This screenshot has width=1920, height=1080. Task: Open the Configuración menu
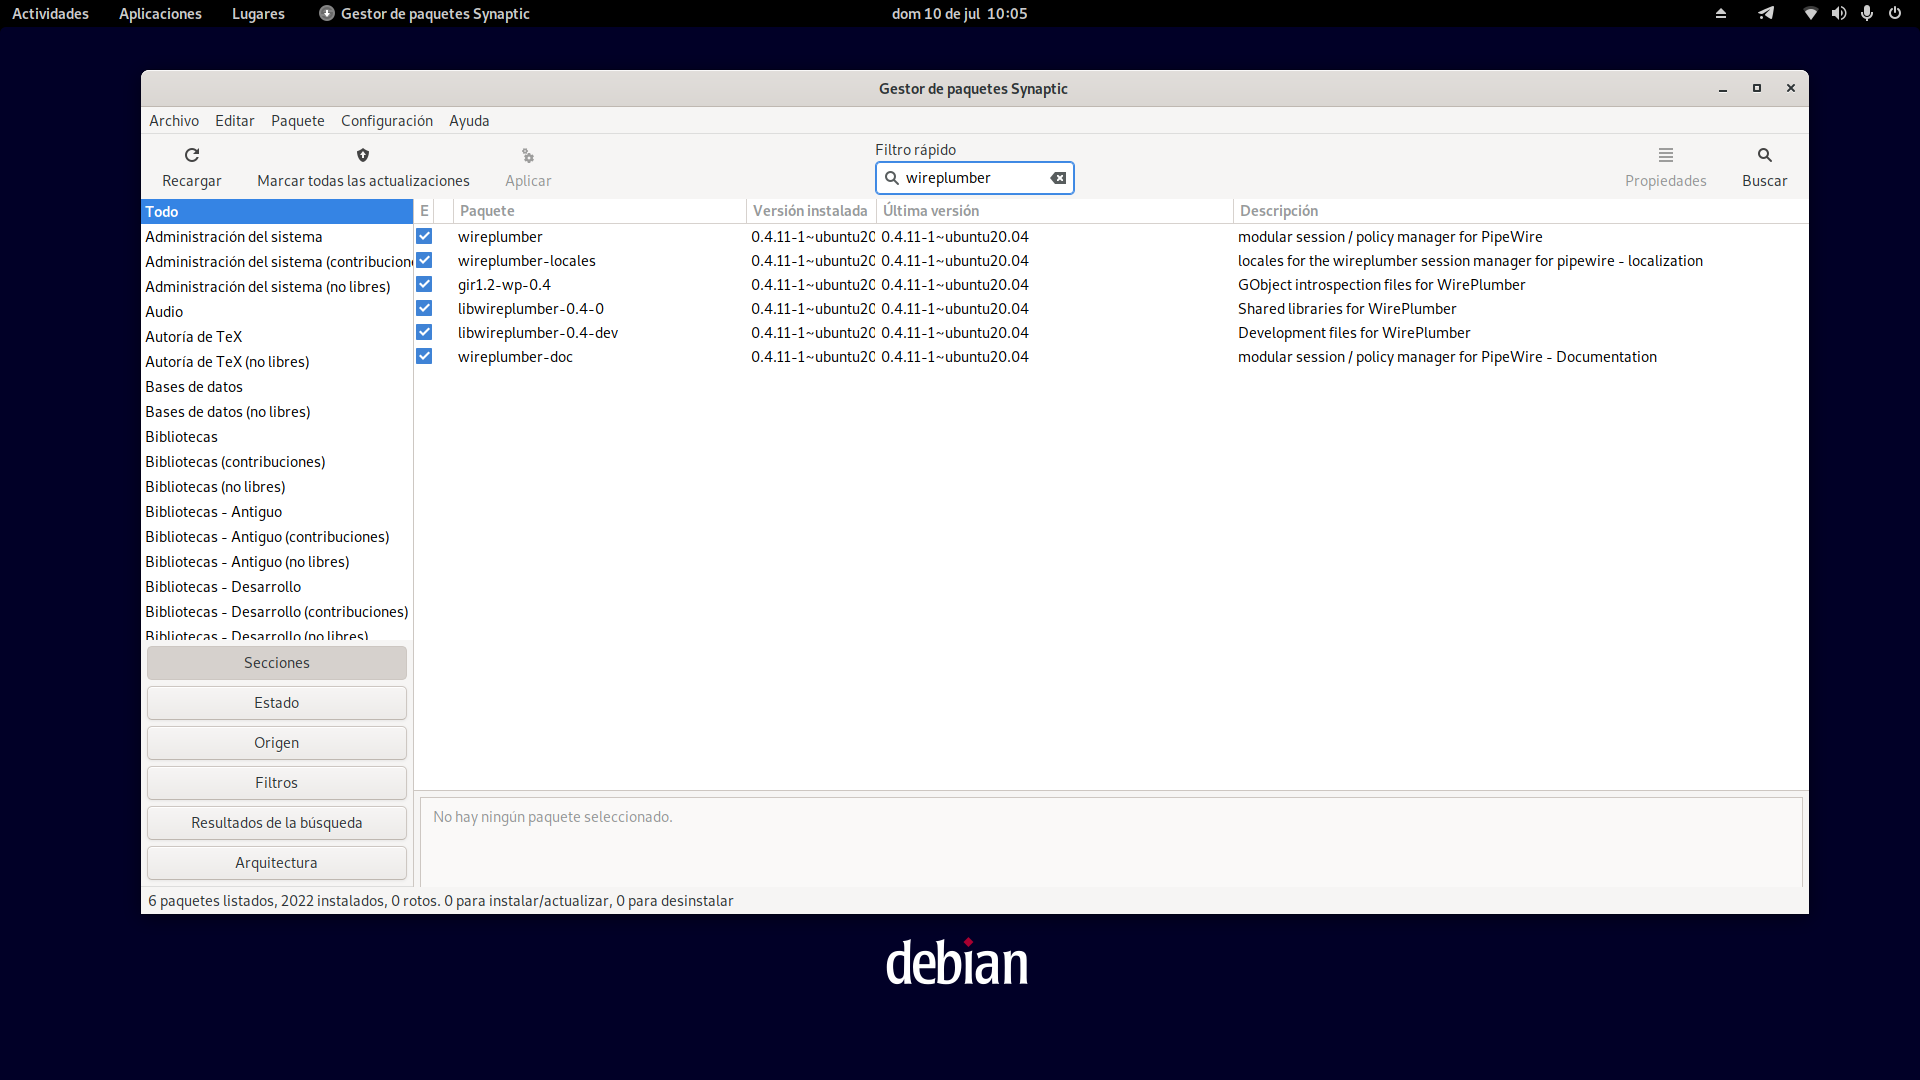click(386, 121)
